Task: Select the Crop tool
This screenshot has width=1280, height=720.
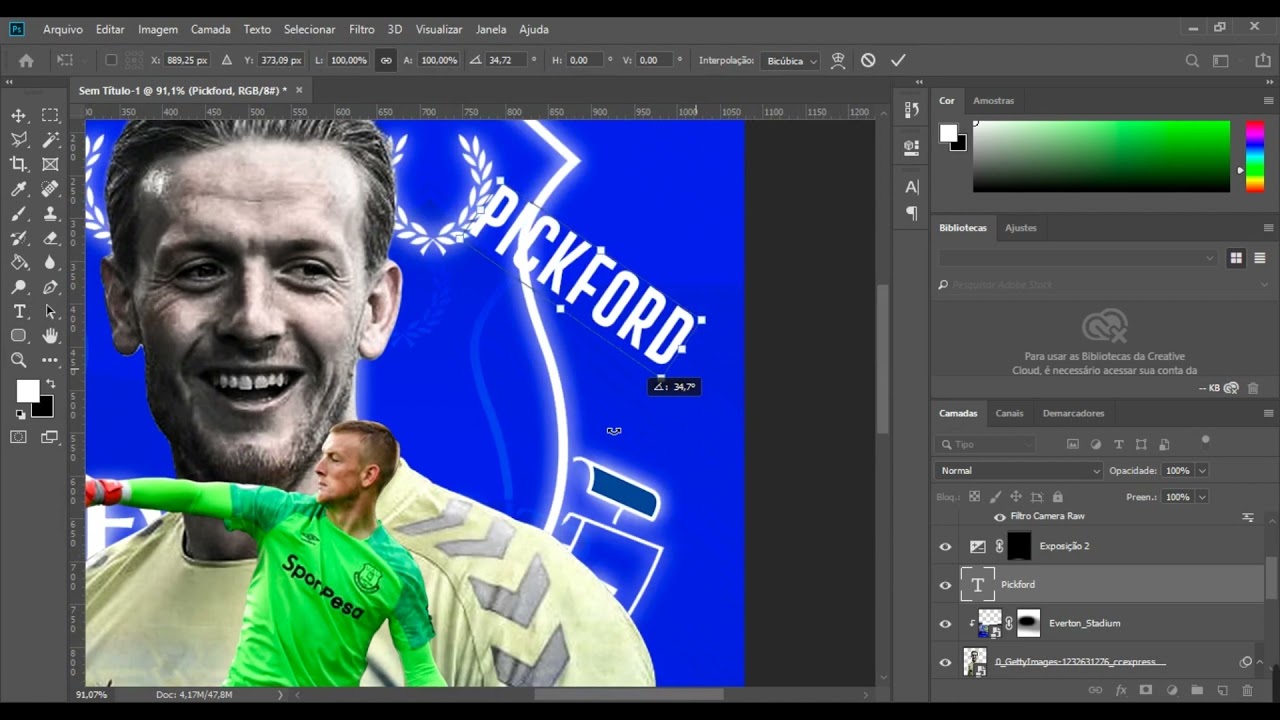Action: (19, 164)
